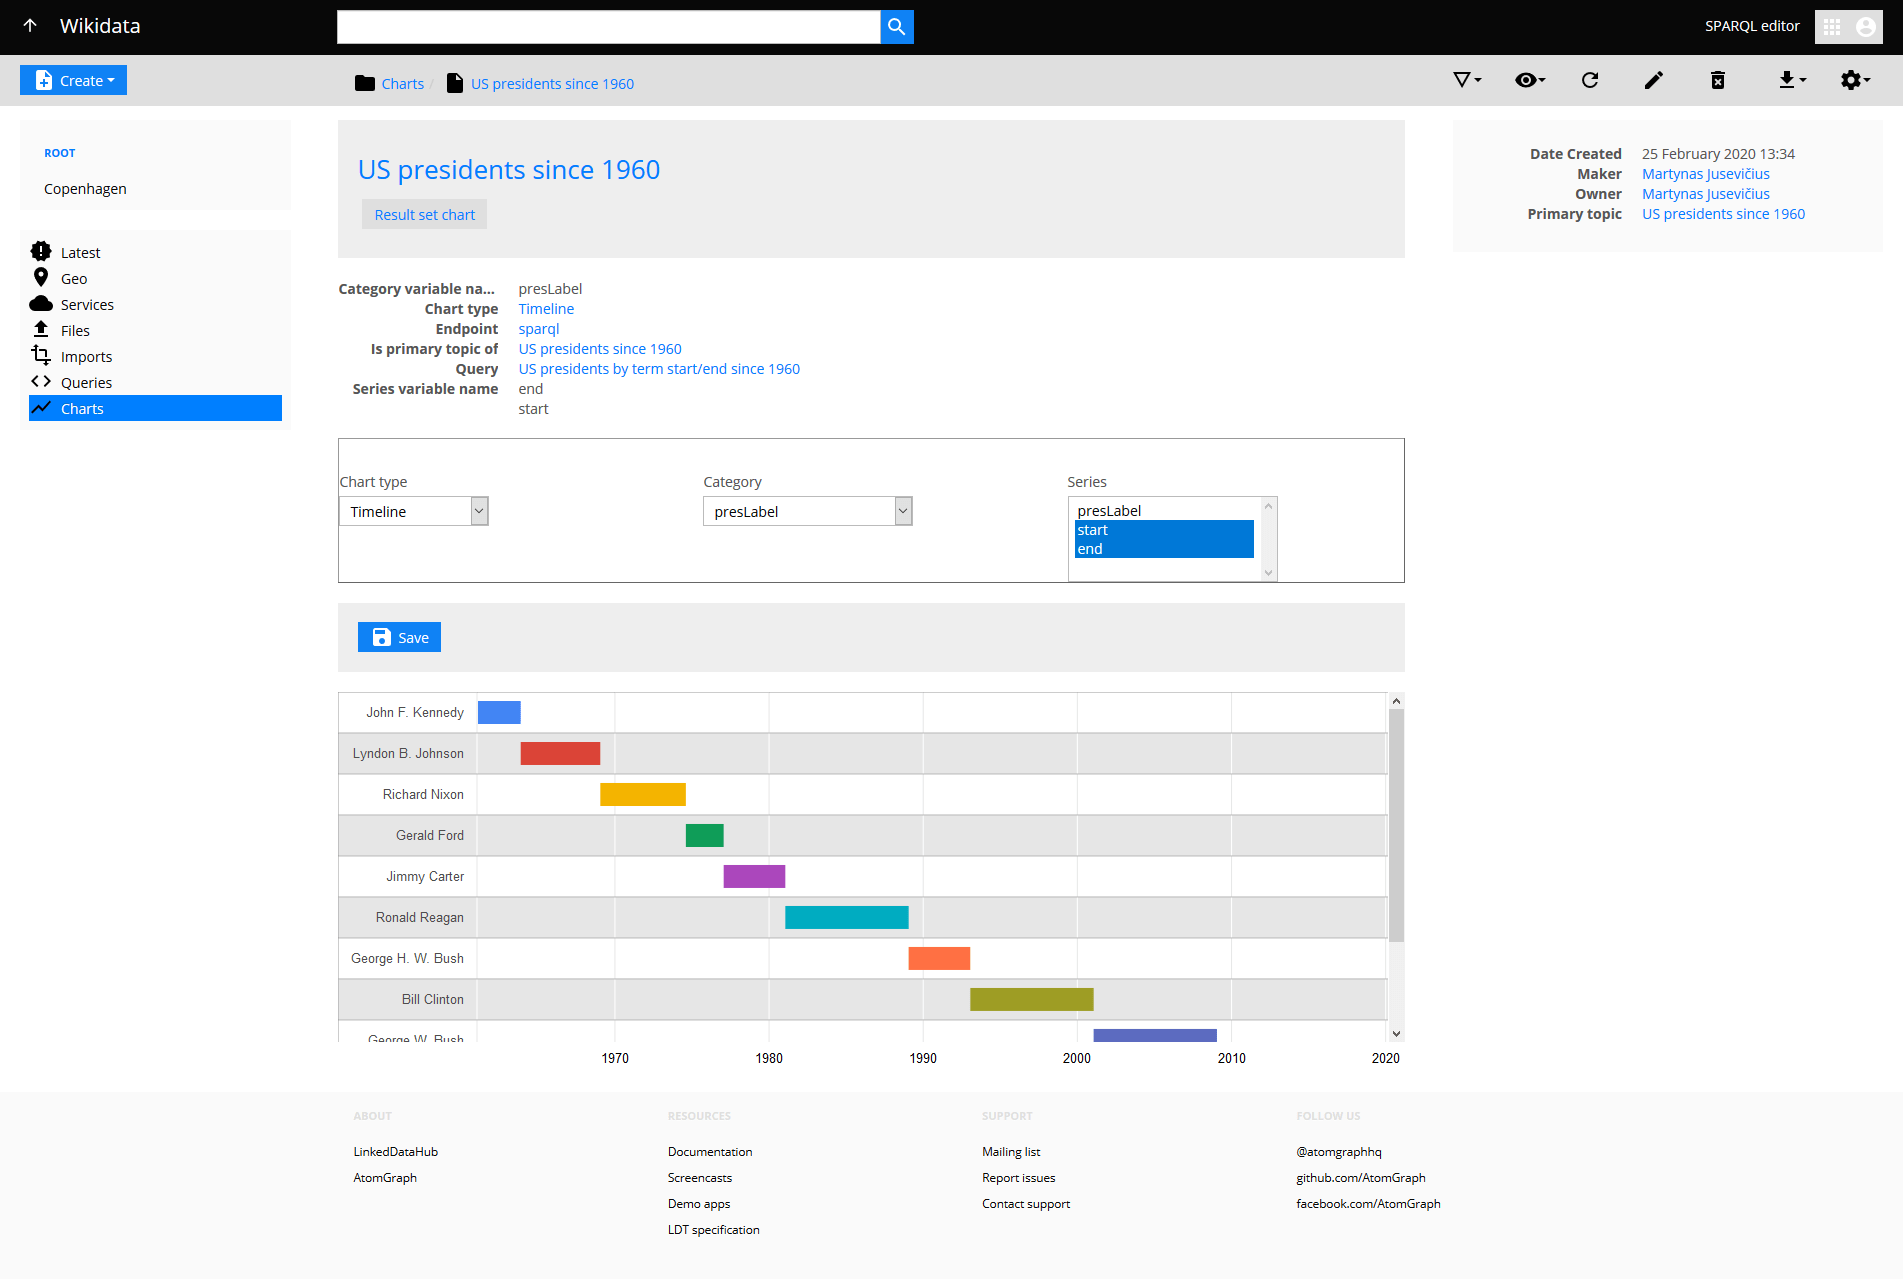Open the Create dropdown button

(x=73, y=80)
